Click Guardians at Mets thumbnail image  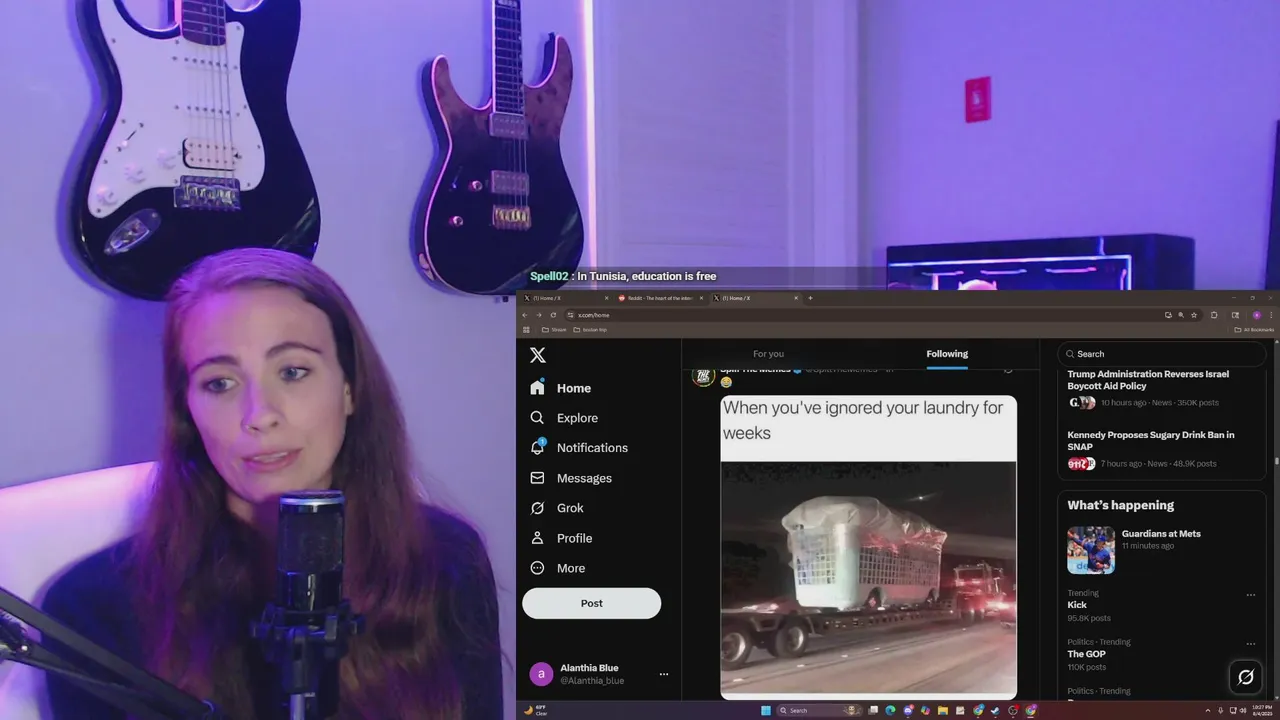pyautogui.click(x=1091, y=550)
